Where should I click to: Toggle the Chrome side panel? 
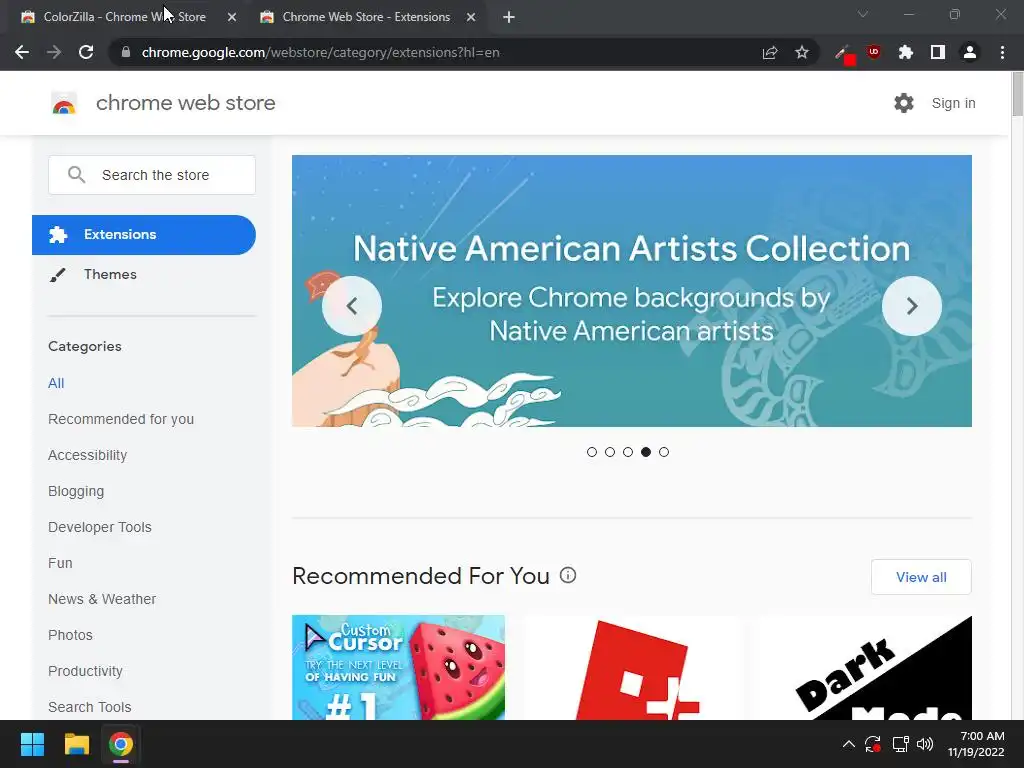[x=938, y=52]
